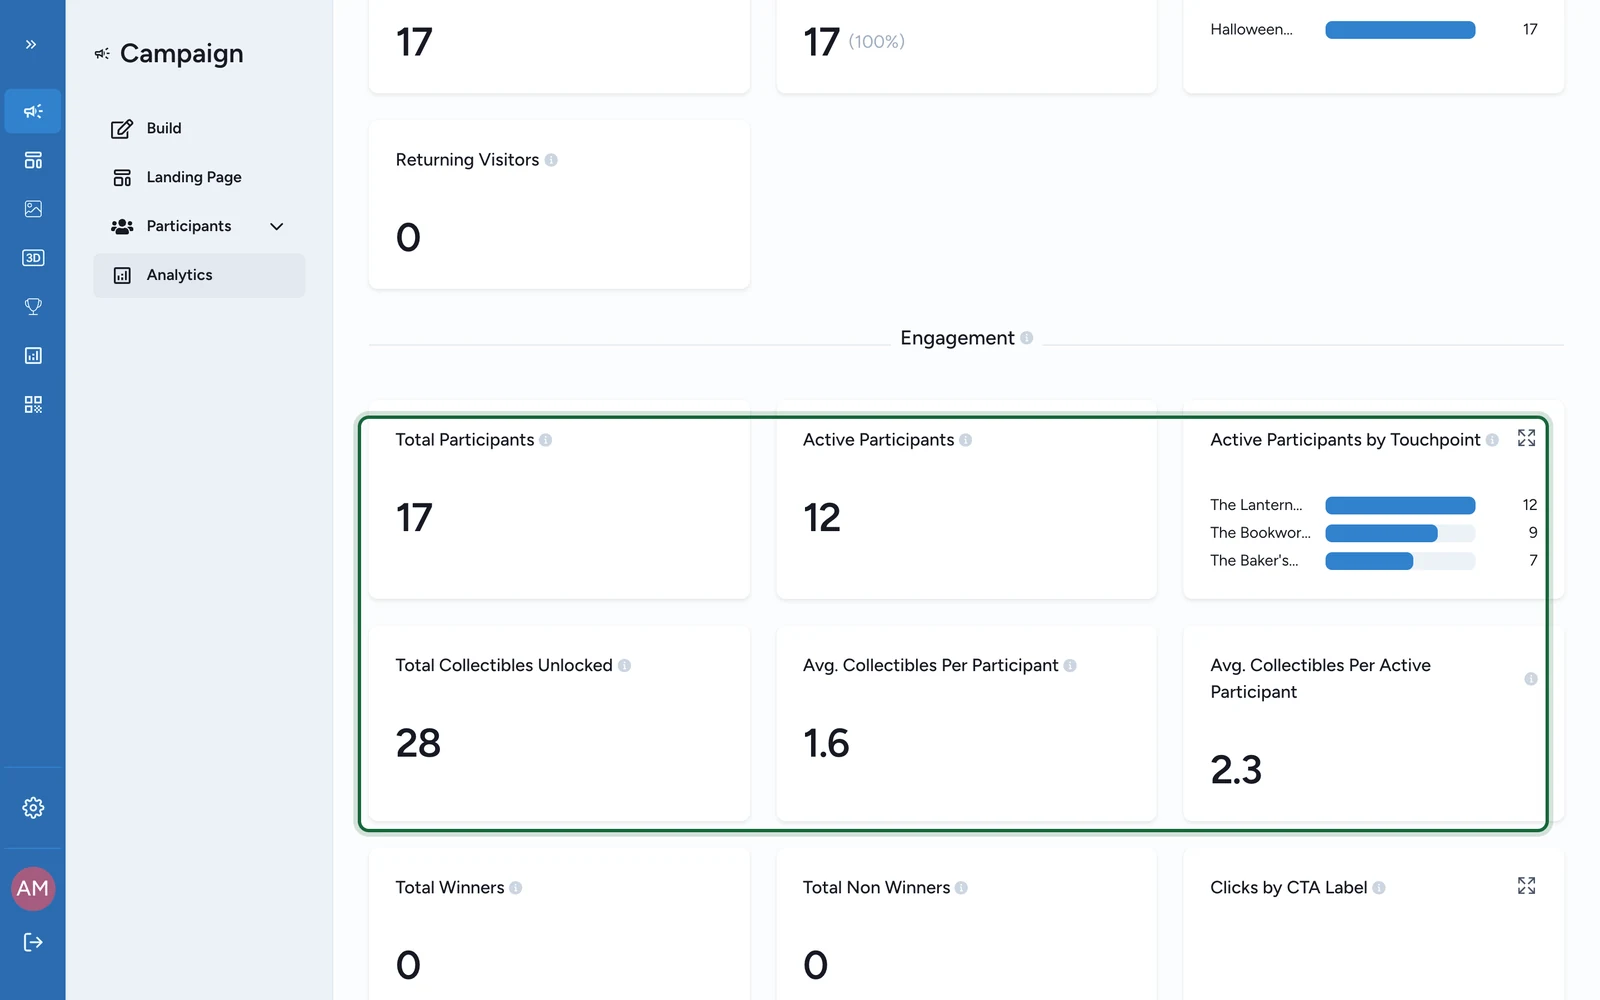
Task: Log out using the exit icon
Action: (33, 942)
